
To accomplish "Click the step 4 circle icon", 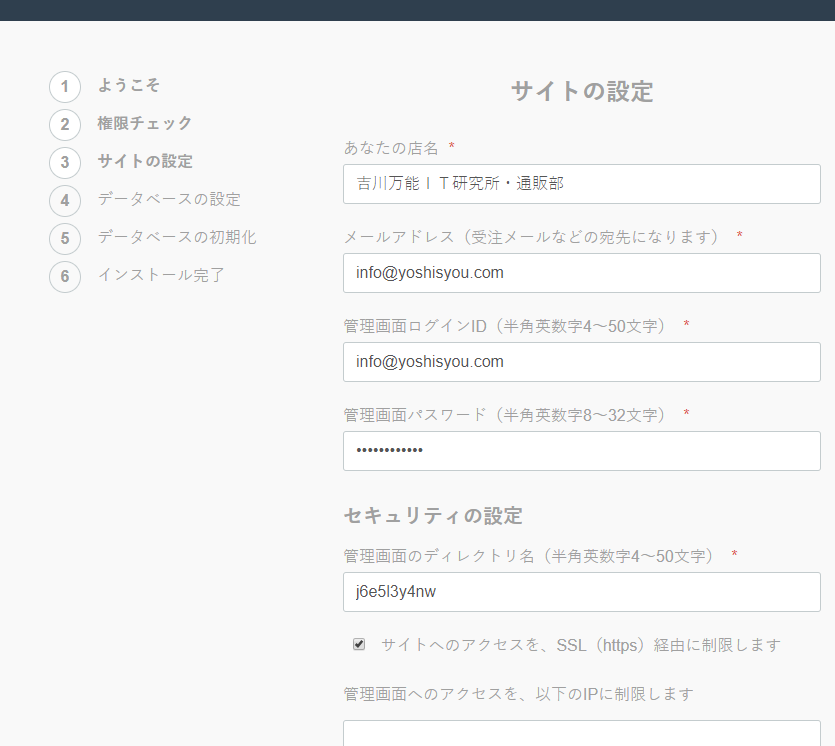I will coord(65,200).
